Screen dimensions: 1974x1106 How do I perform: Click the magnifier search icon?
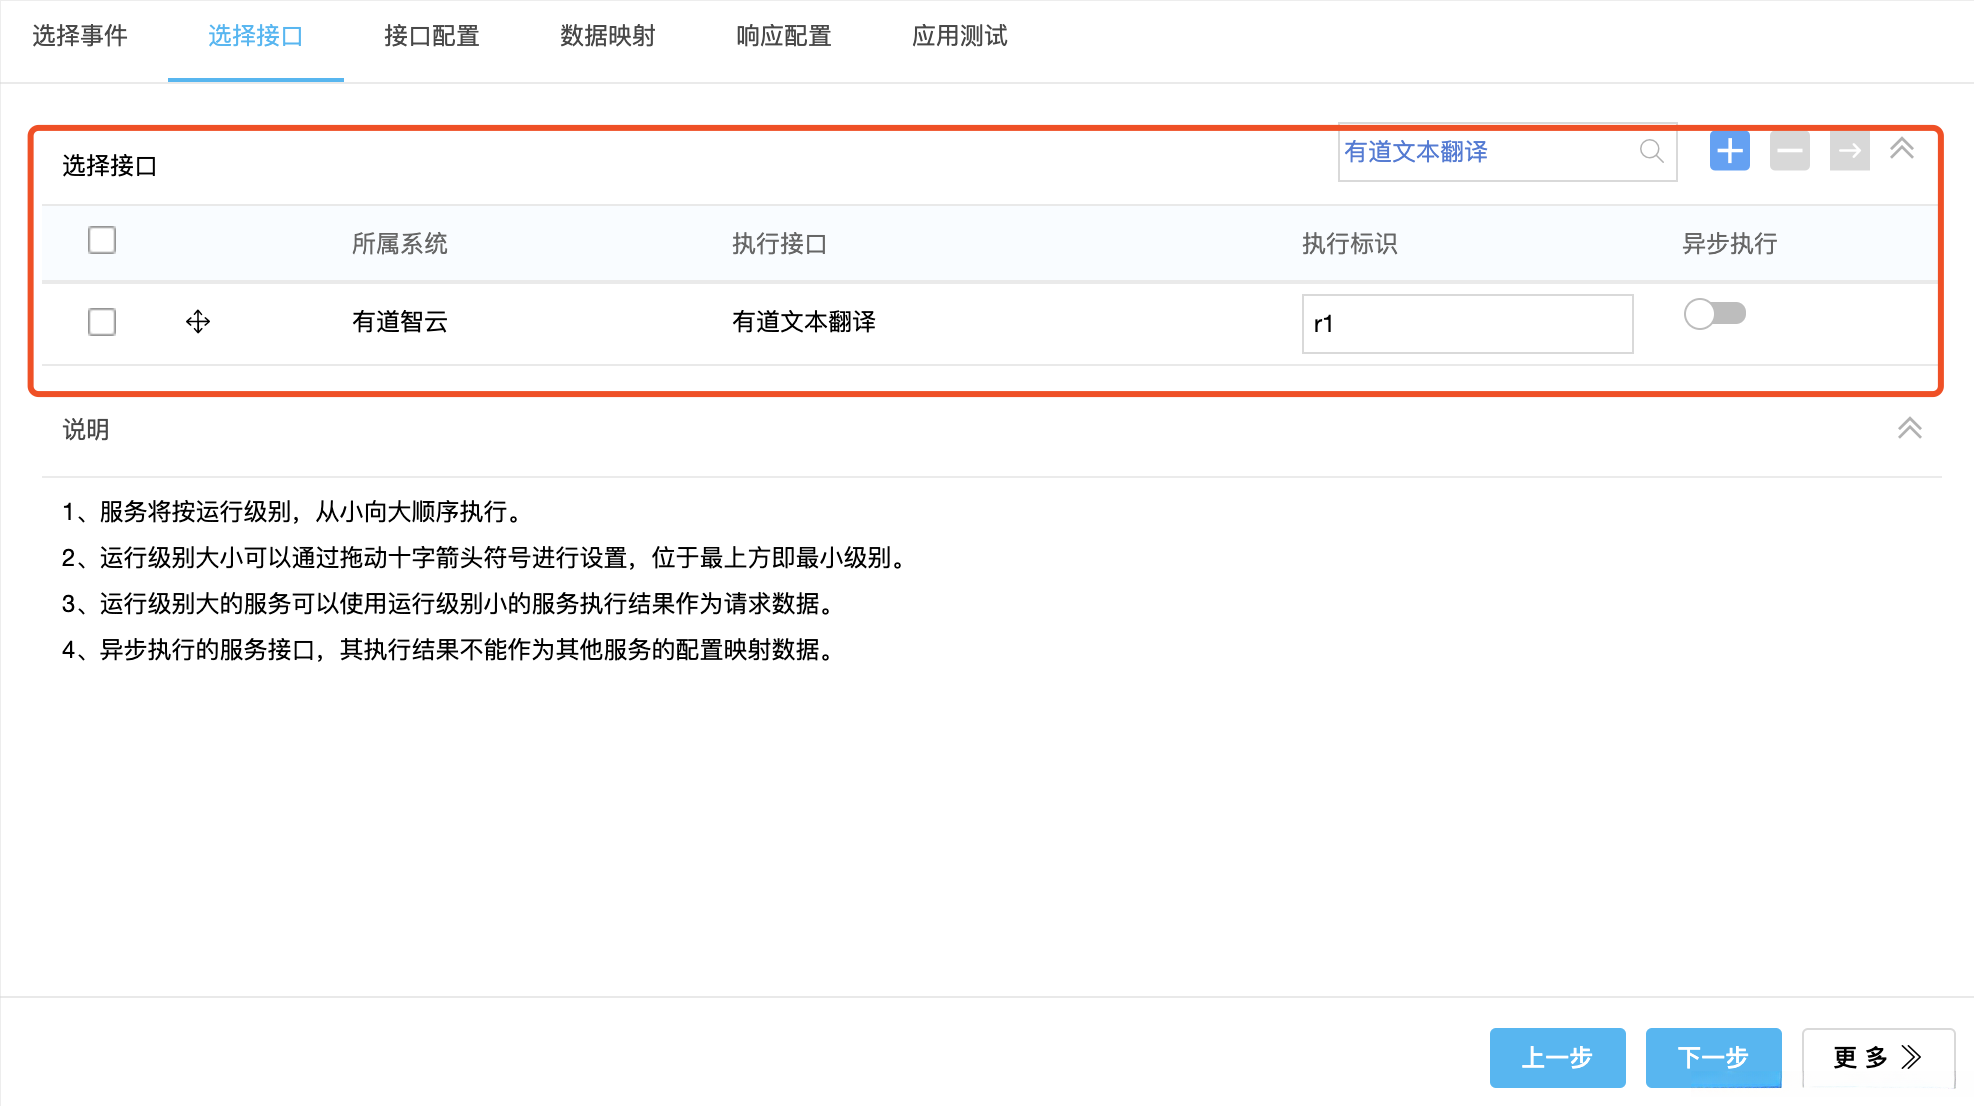pyautogui.click(x=1651, y=152)
